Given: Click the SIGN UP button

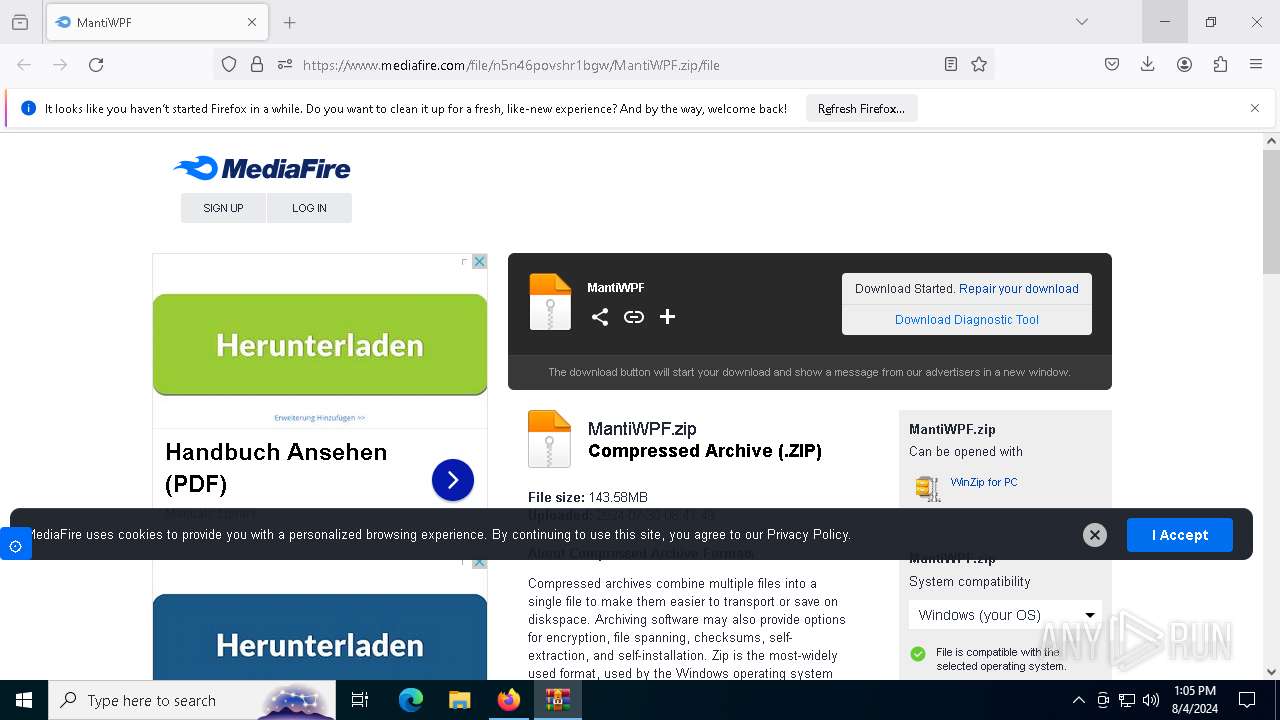Looking at the screenshot, I should [x=223, y=208].
